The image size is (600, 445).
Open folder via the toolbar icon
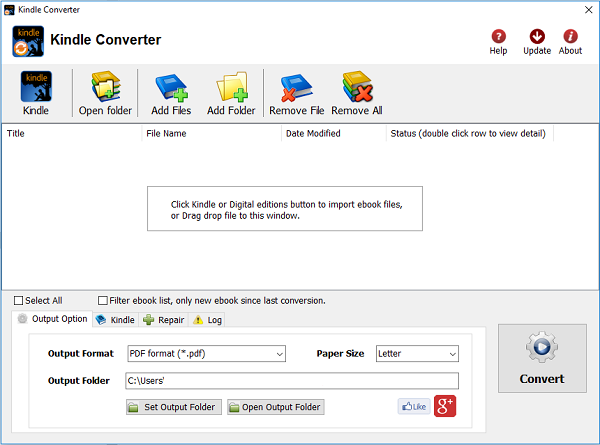coord(106,86)
